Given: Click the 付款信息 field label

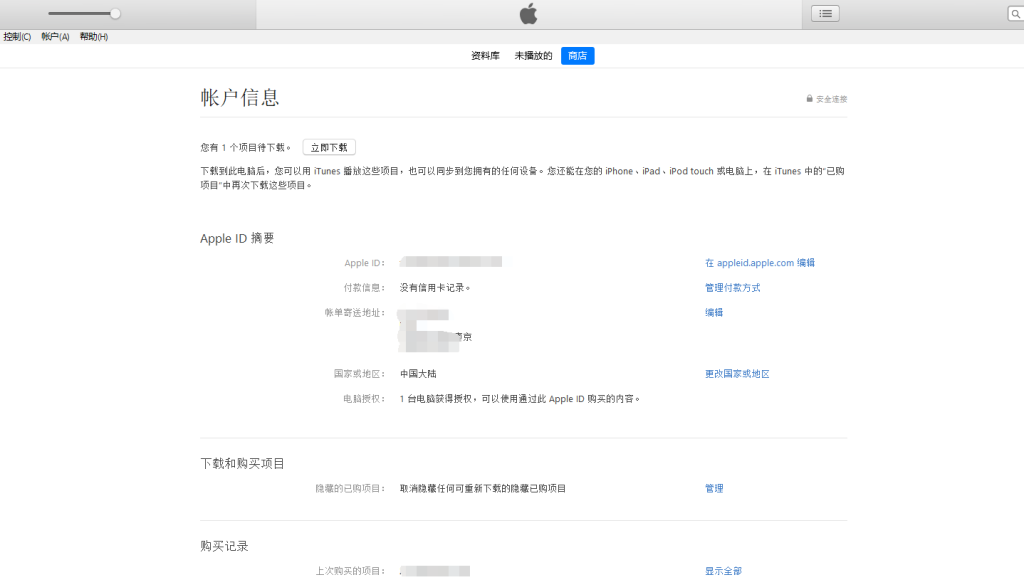Looking at the screenshot, I should (364, 287).
